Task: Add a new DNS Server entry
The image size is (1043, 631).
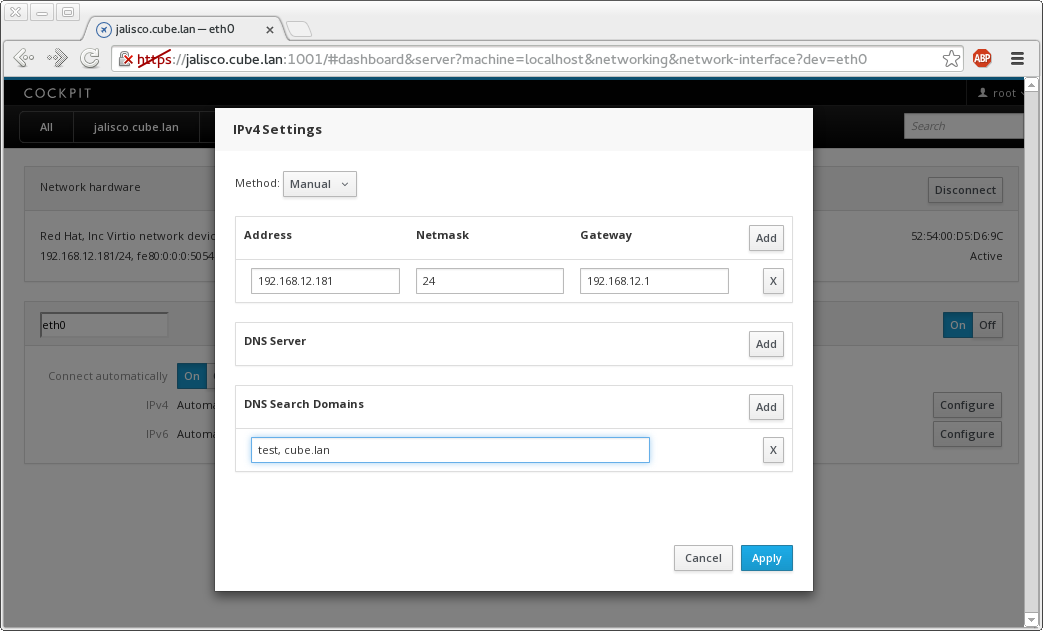Action: coord(766,344)
